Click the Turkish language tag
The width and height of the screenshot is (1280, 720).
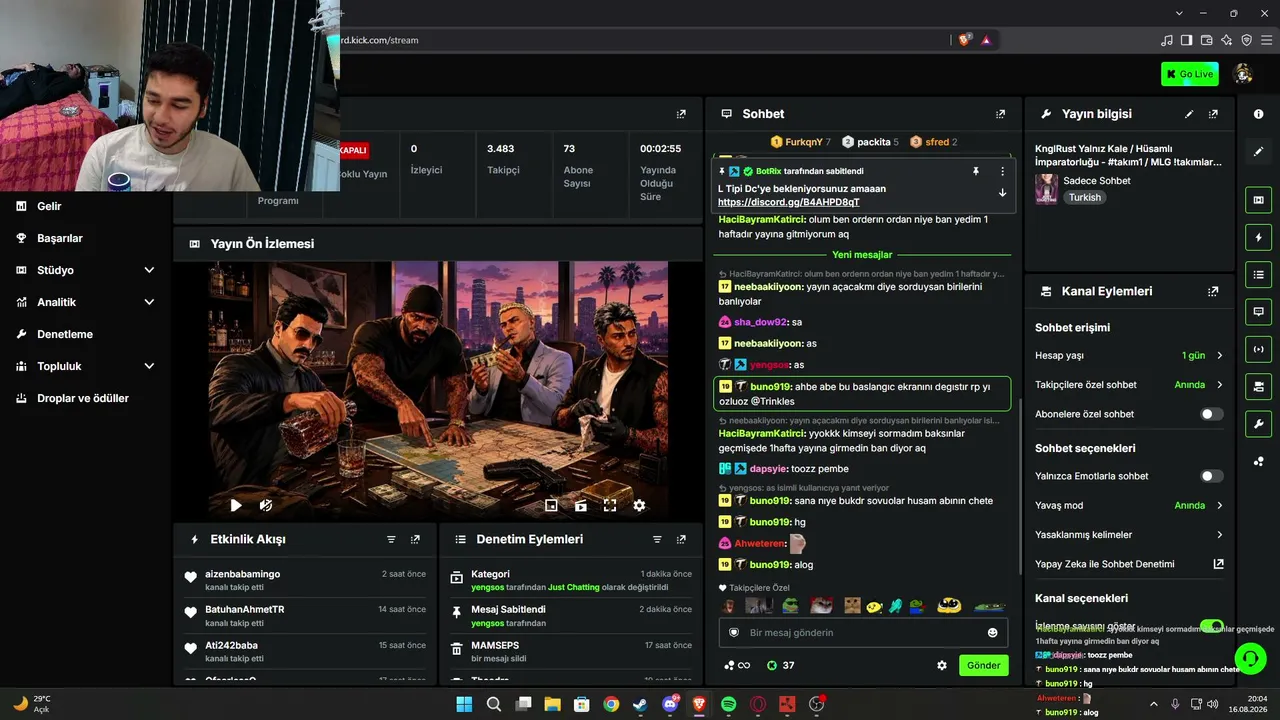1085,197
